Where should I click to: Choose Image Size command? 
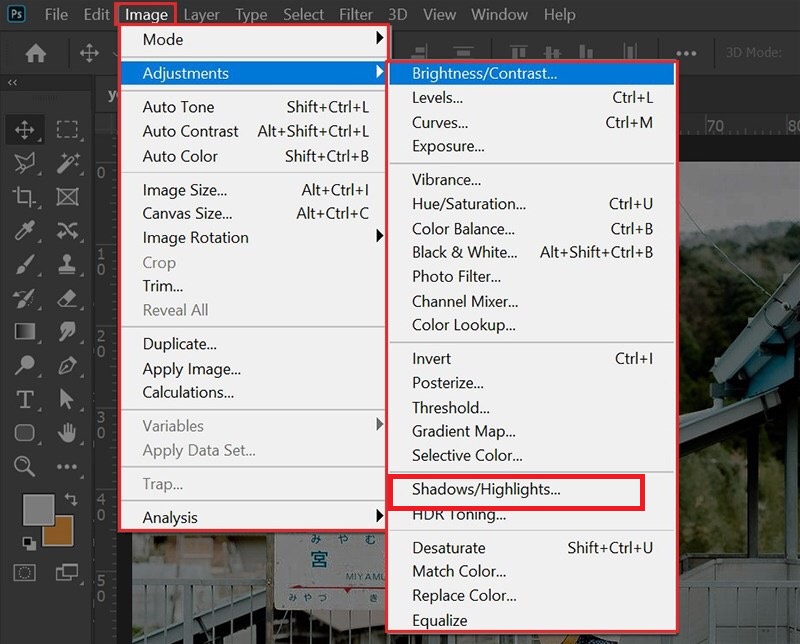pyautogui.click(x=254, y=190)
